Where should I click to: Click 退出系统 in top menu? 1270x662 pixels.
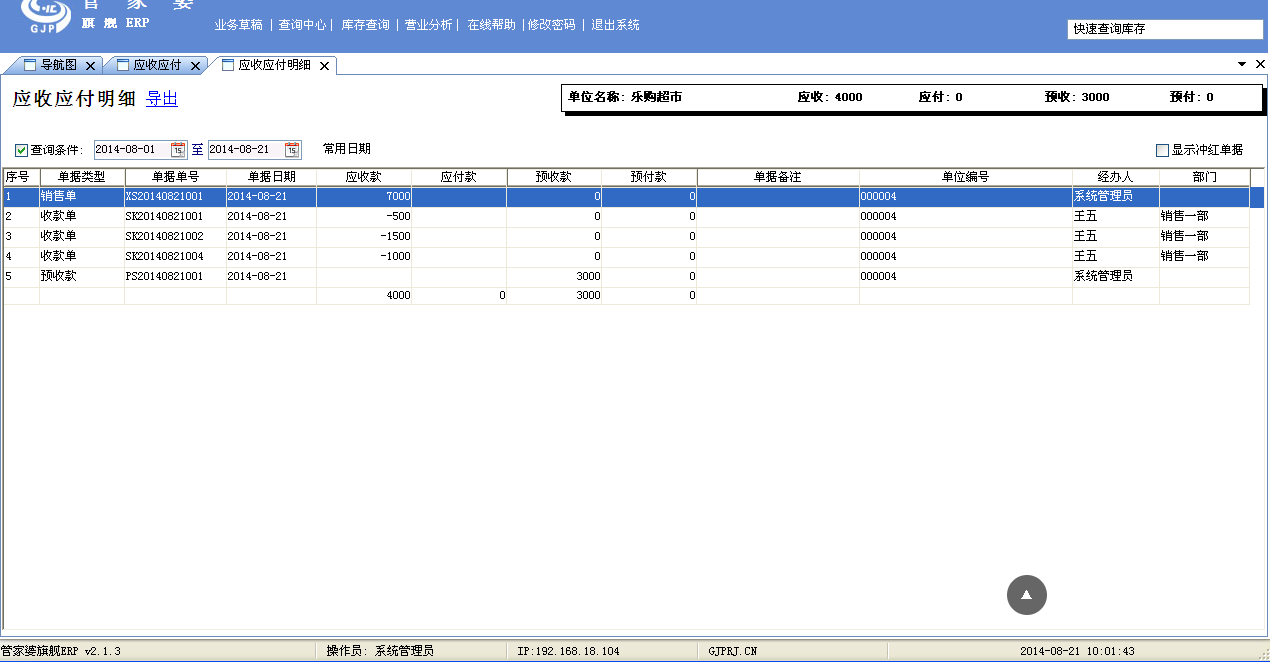(615, 25)
